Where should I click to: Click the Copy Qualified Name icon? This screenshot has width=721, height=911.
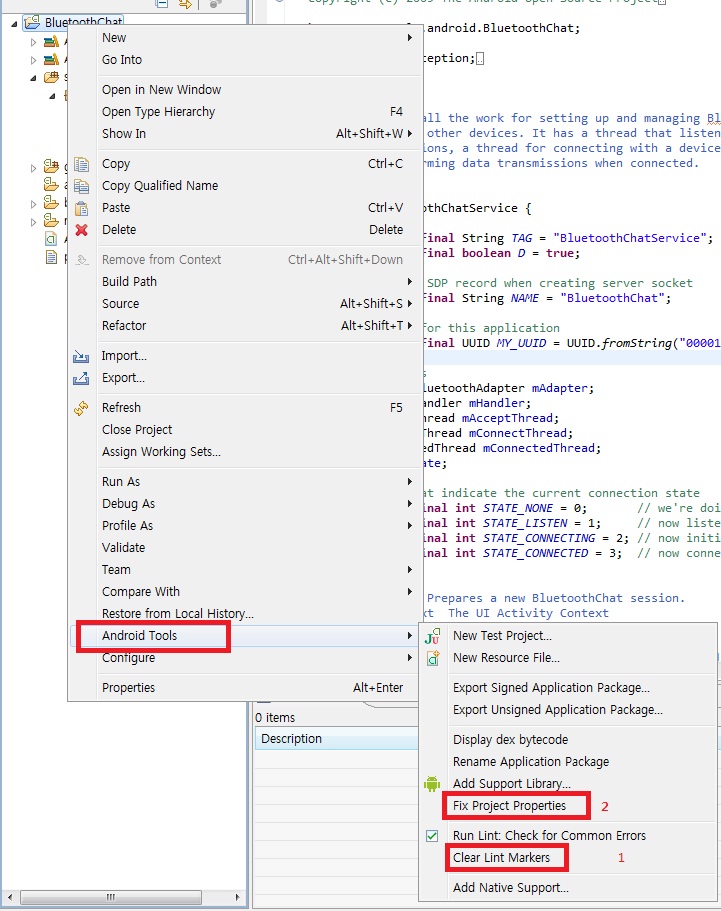pos(81,186)
